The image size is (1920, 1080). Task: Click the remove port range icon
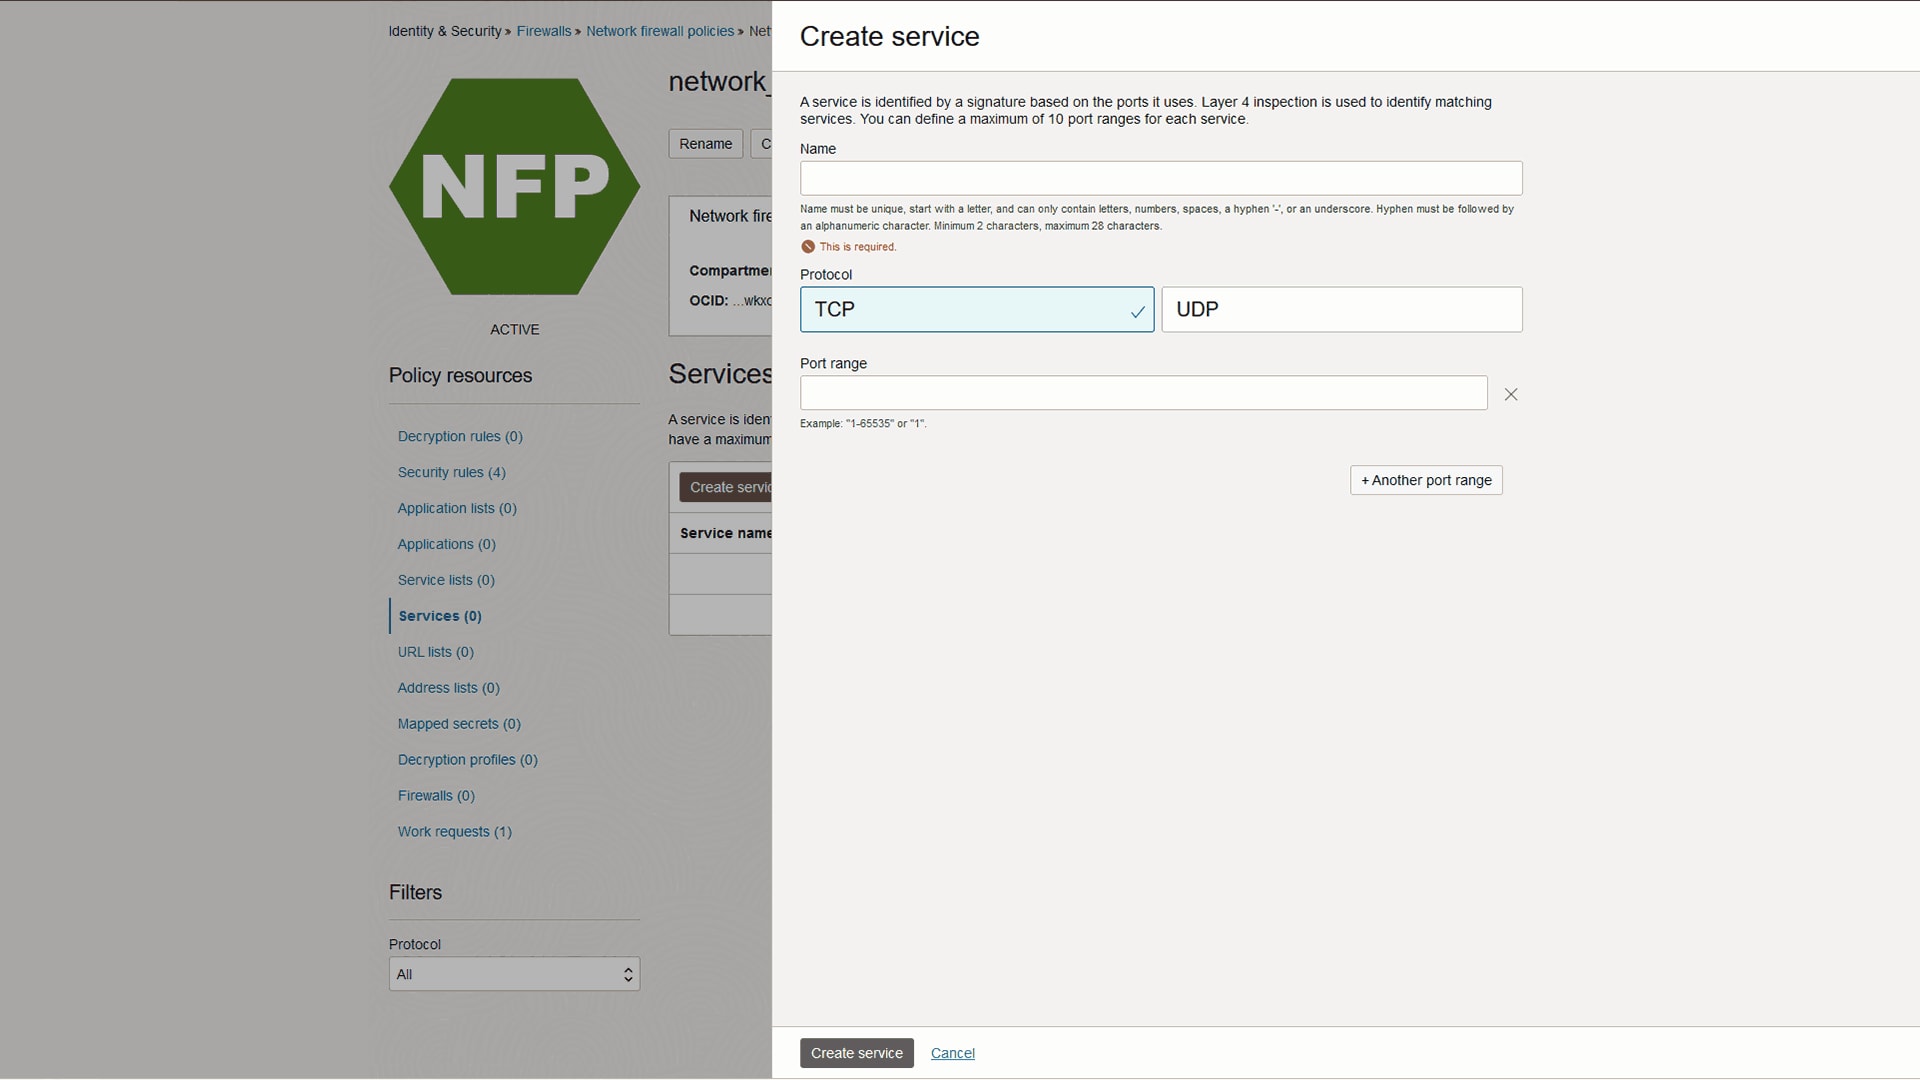coord(1510,394)
